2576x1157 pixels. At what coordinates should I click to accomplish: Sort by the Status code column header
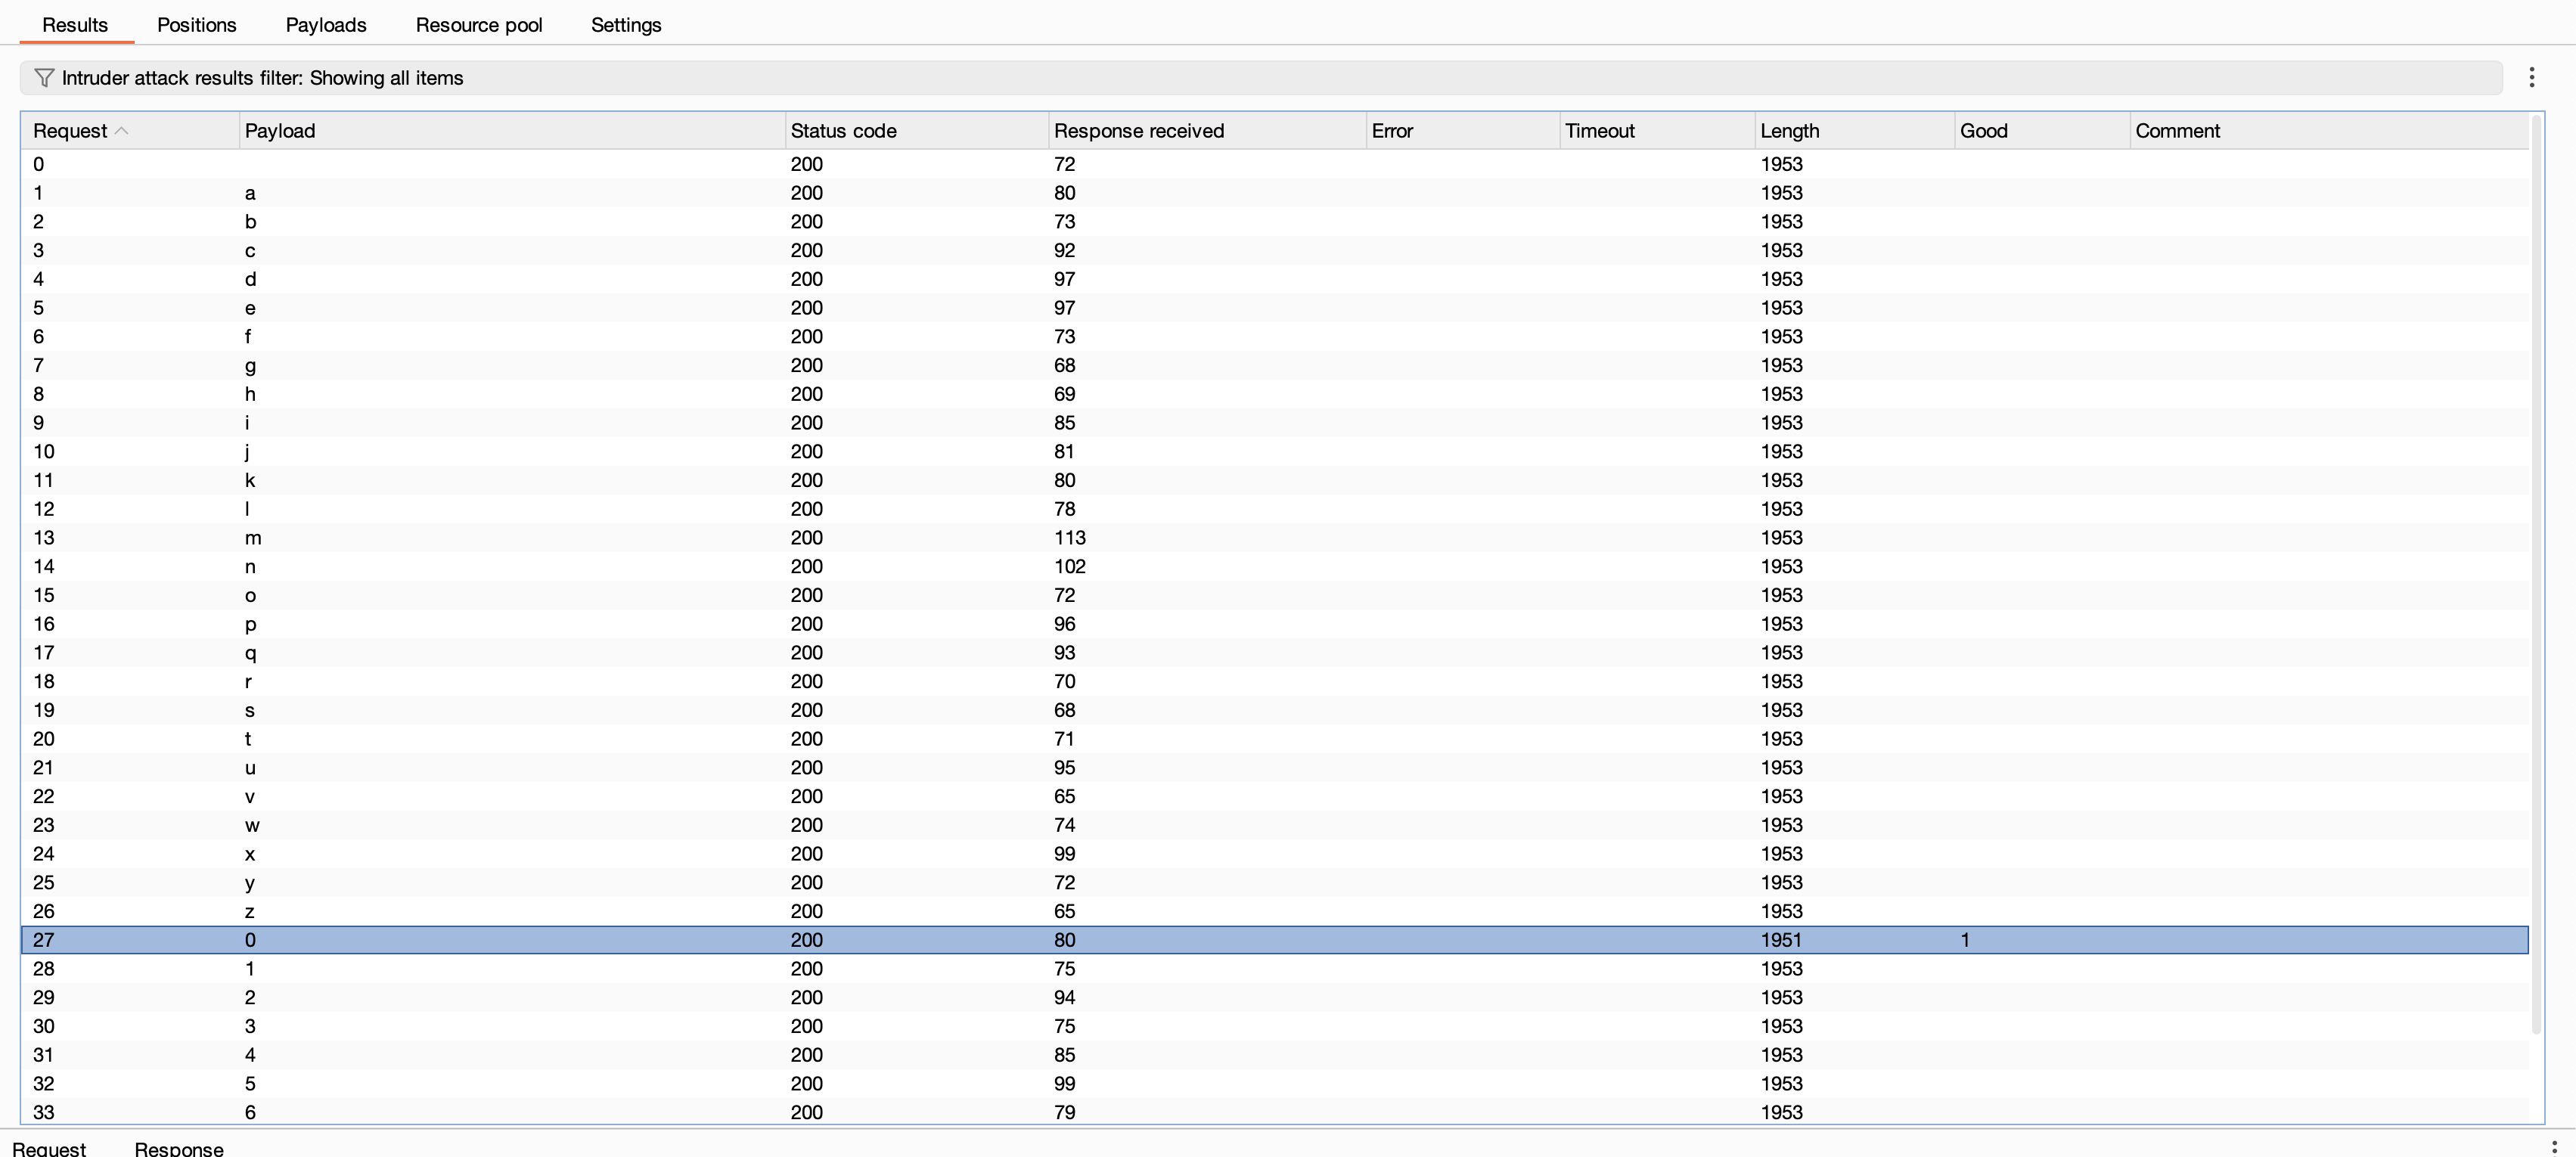(917, 131)
